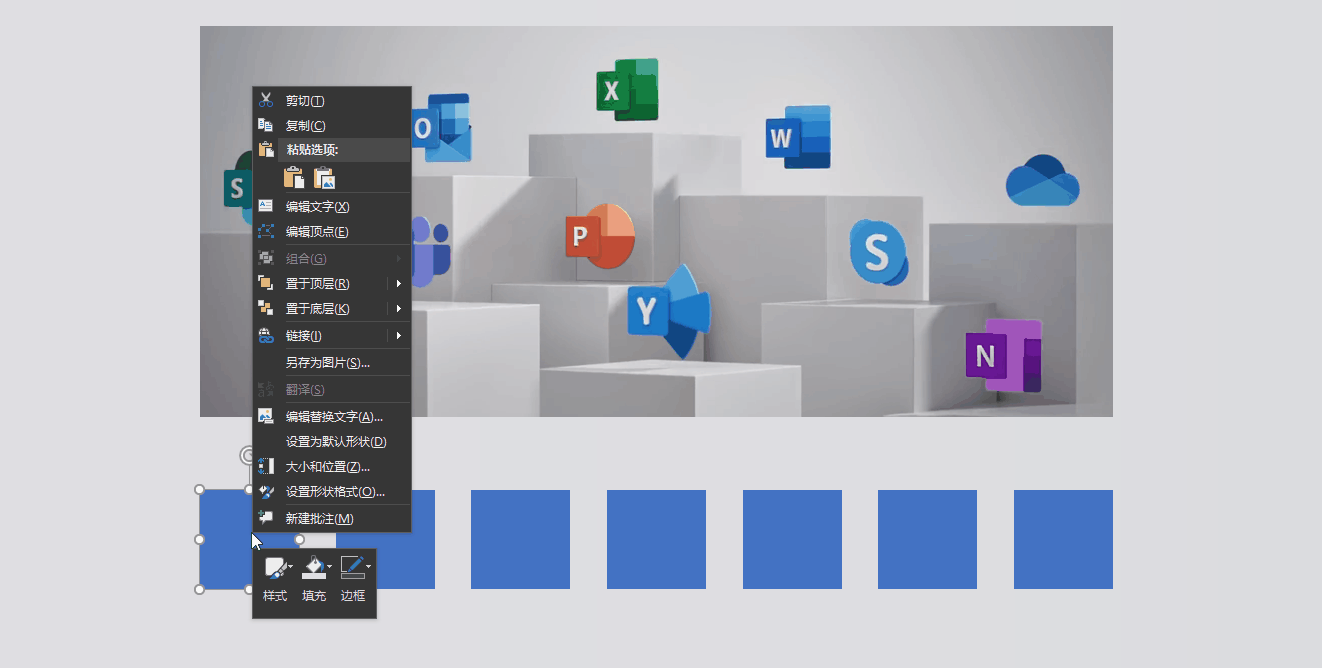1322x668 pixels.
Task: Click the PowerPoint icon in the picture
Action: point(600,236)
